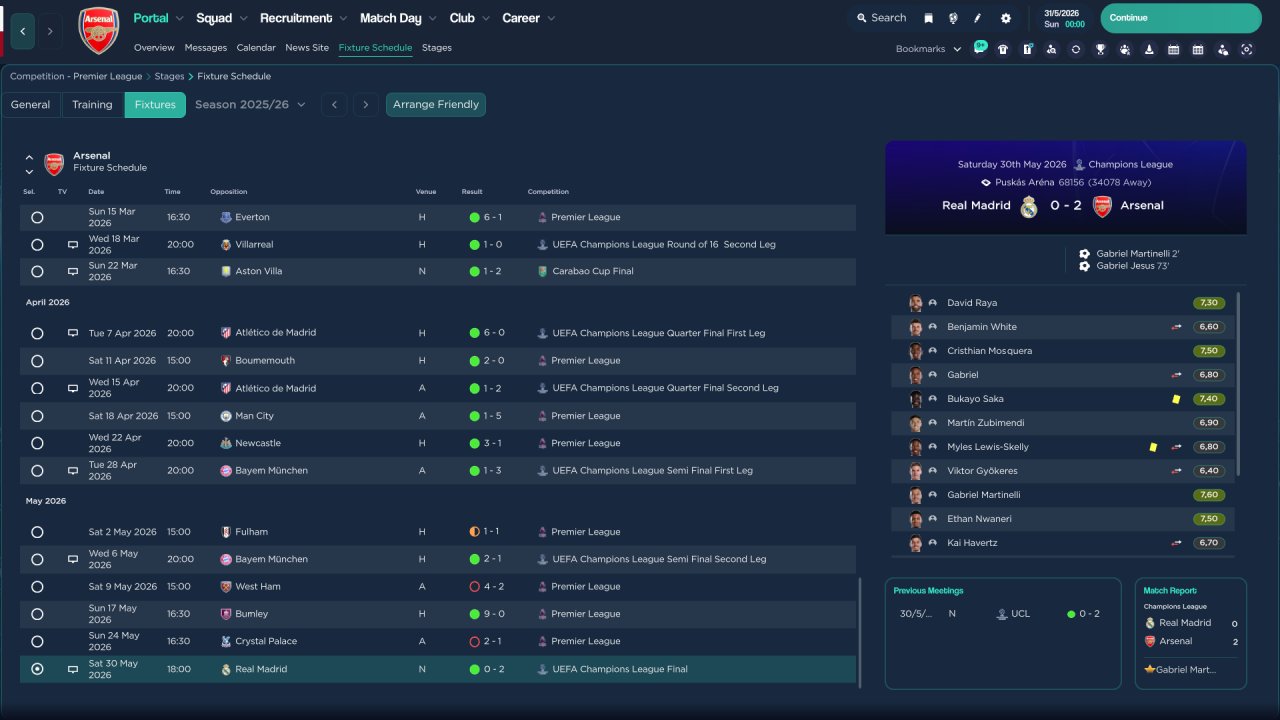Image resolution: width=1280 pixels, height=720 pixels.
Task: Click the Arrange Friendly button
Action: click(436, 105)
